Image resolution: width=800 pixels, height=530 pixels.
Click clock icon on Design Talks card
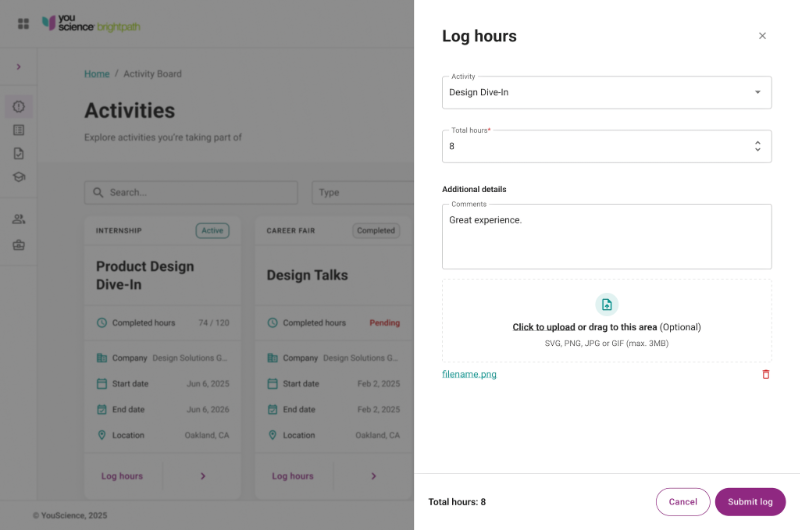(x=273, y=323)
